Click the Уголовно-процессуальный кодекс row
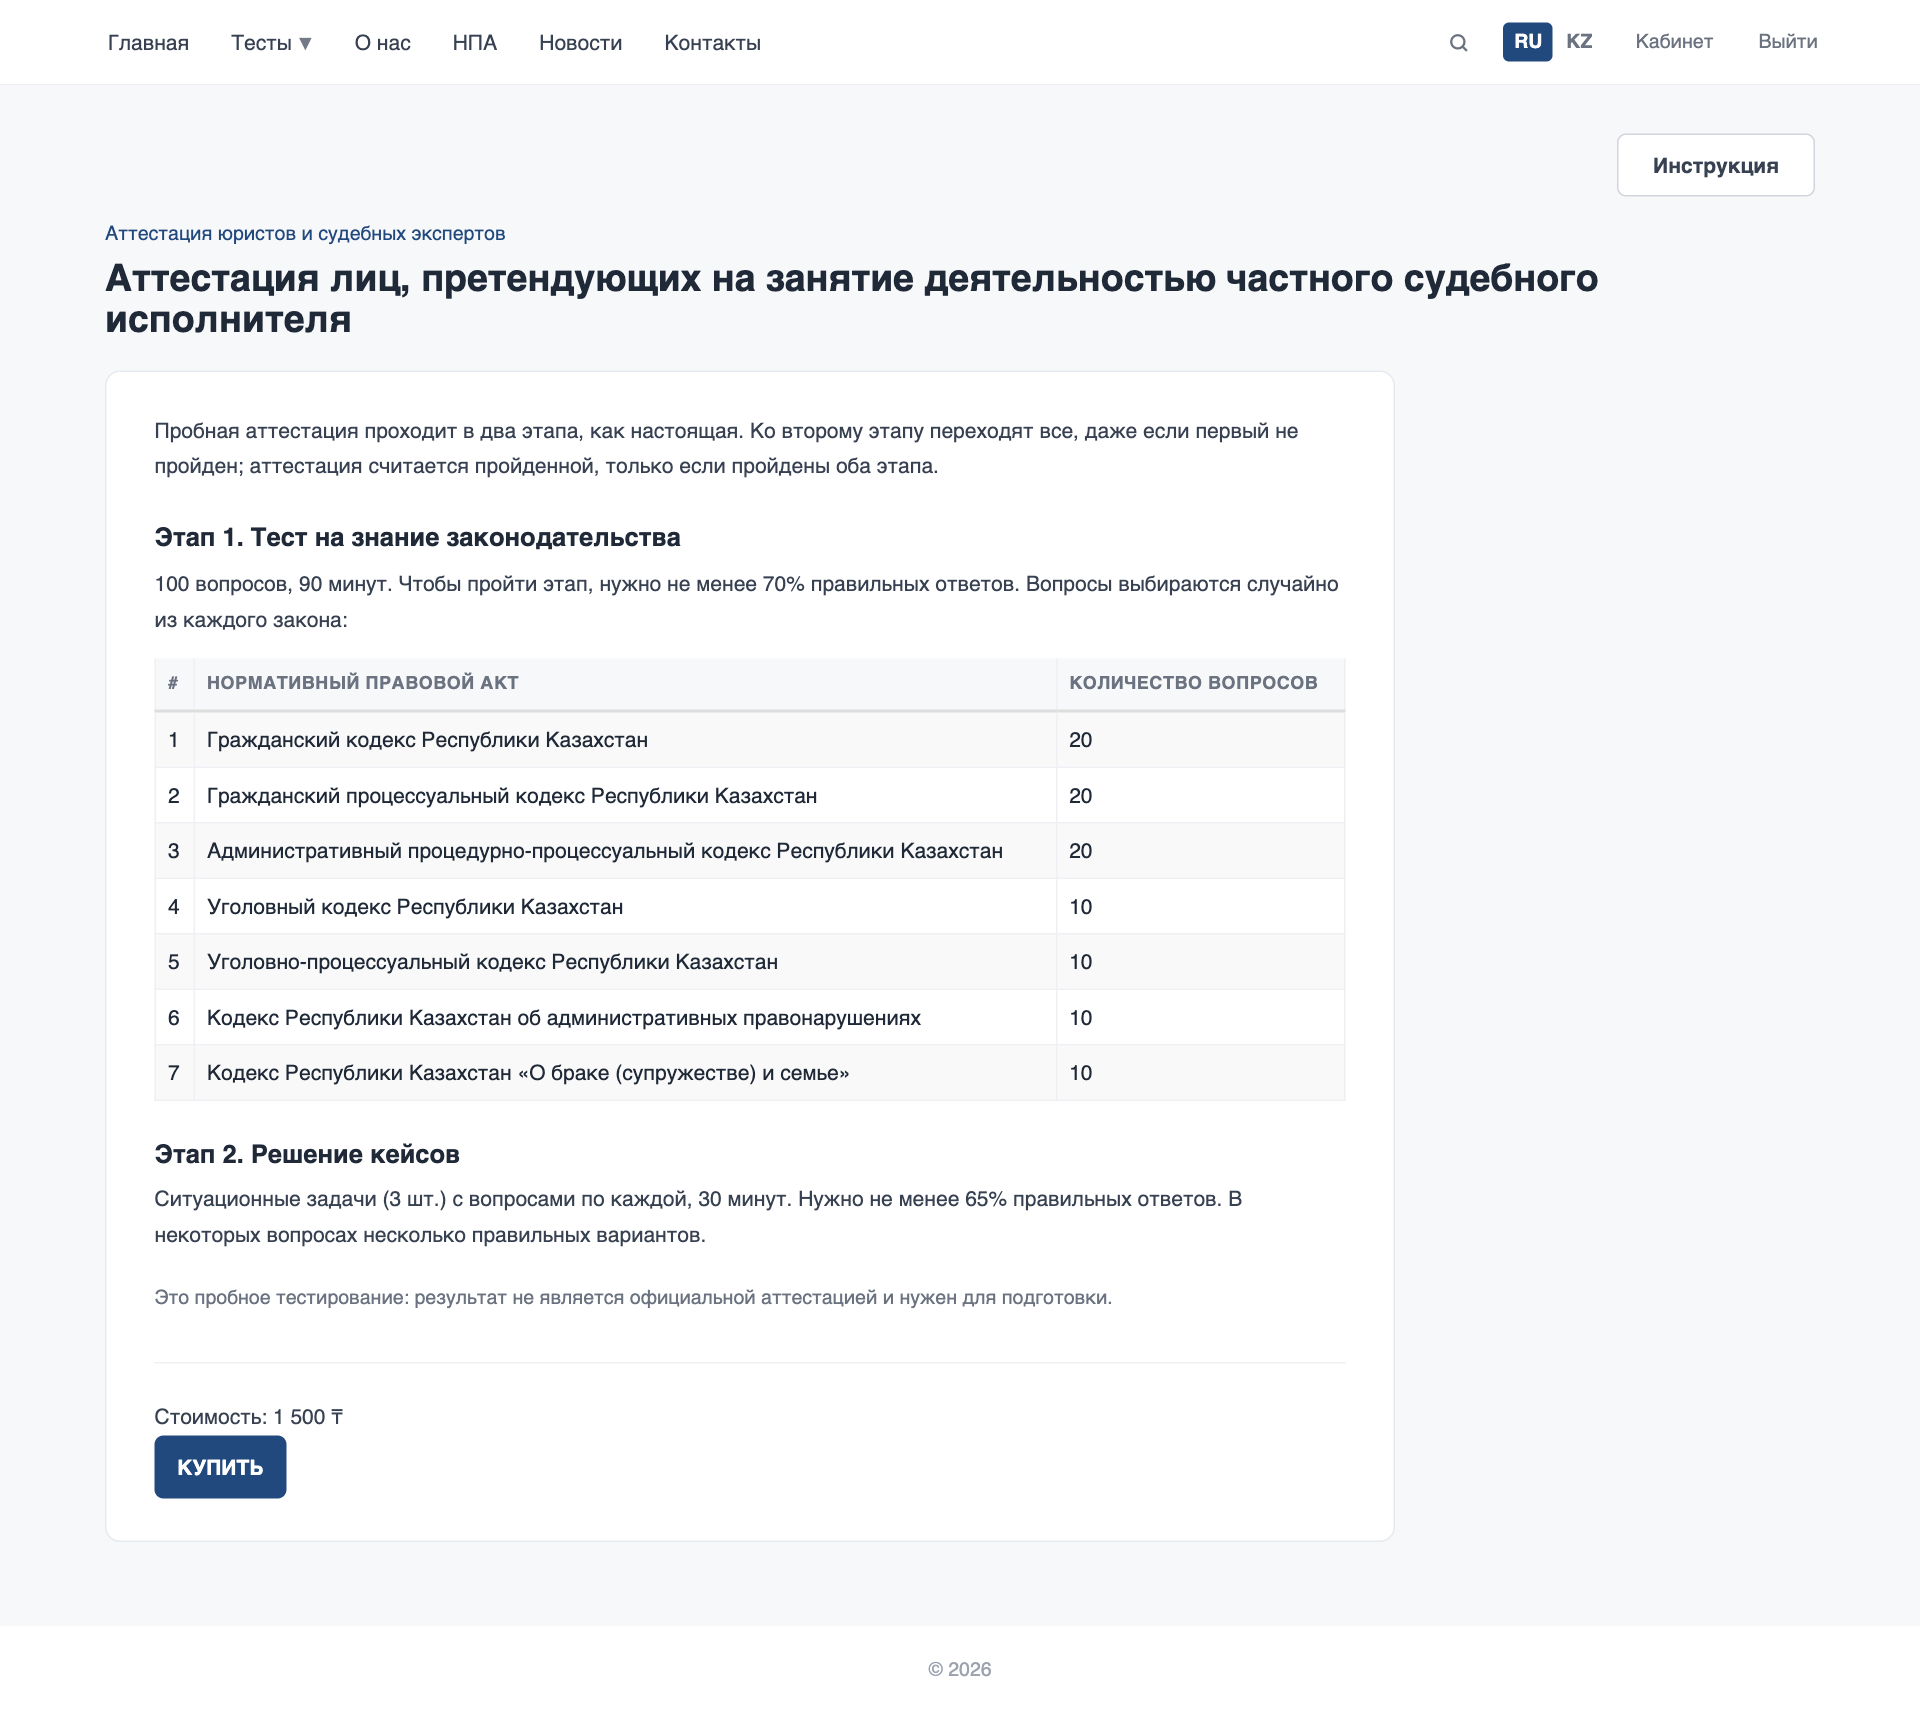This screenshot has height=1713, width=1920. point(750,962)
